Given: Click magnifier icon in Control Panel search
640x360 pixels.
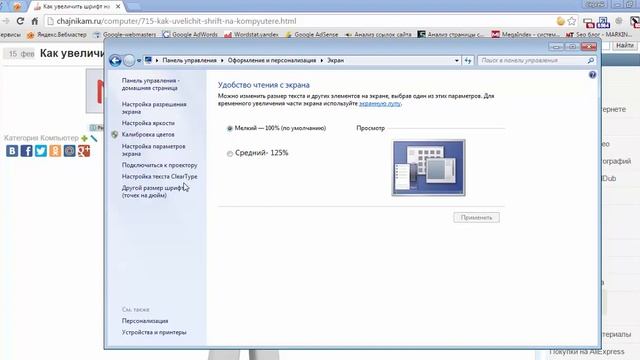Looking at the screenshot, I should tap(591, 60).
